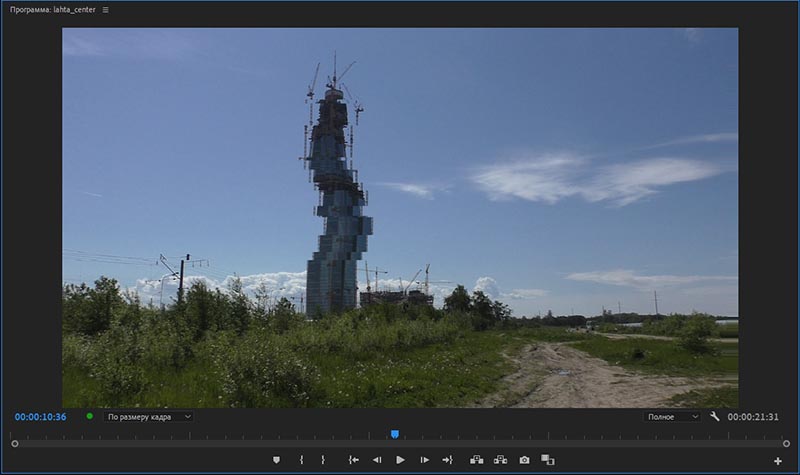Start playback with the Play button
This screenshot has width=800, height=475.
[x=400, y=460]
